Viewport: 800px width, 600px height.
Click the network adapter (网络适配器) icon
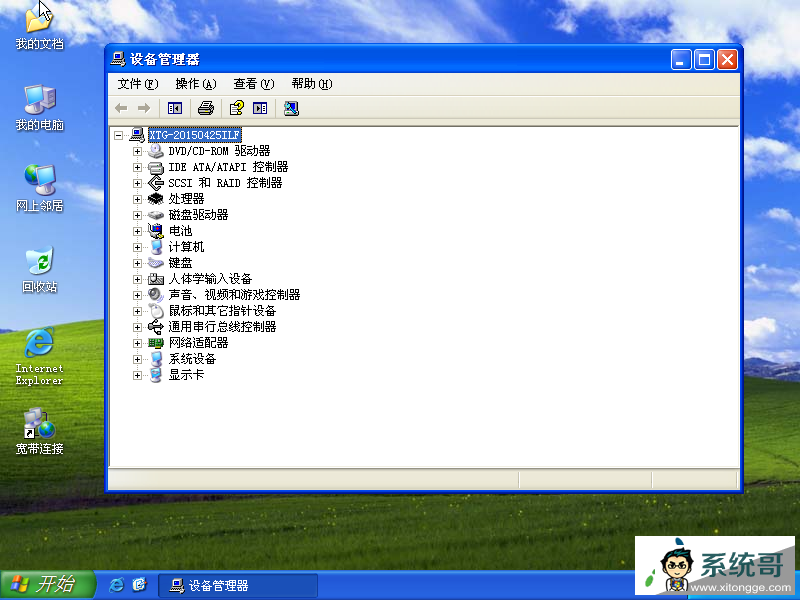pos(156,343)
